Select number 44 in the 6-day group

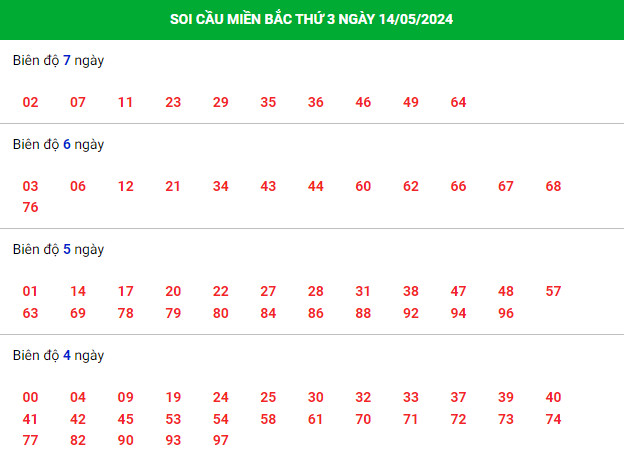click(x=316, y=186)
